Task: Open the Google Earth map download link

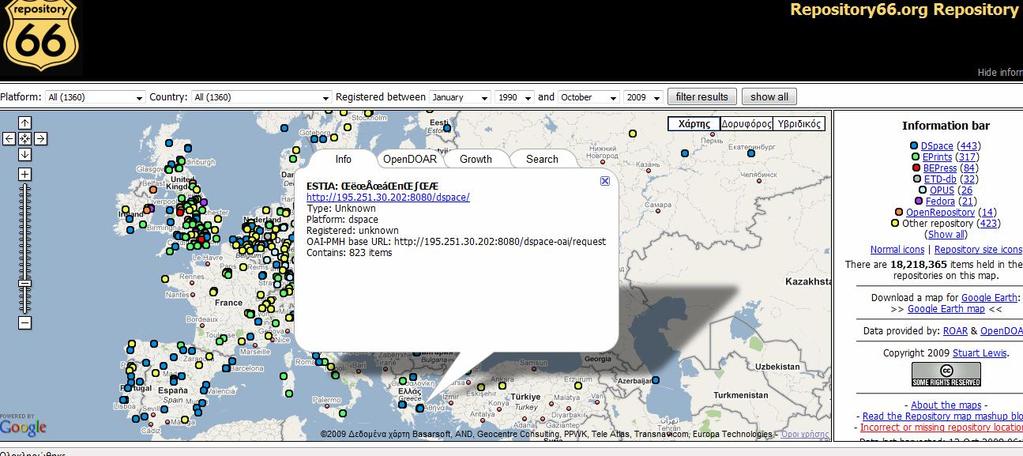Action: coord(946,309)
